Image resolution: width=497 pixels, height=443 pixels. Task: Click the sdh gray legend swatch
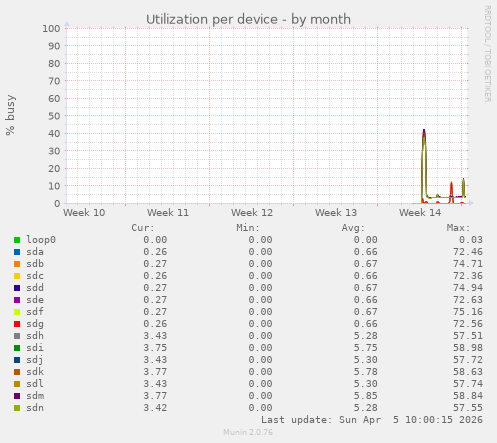tap(17, 336)
